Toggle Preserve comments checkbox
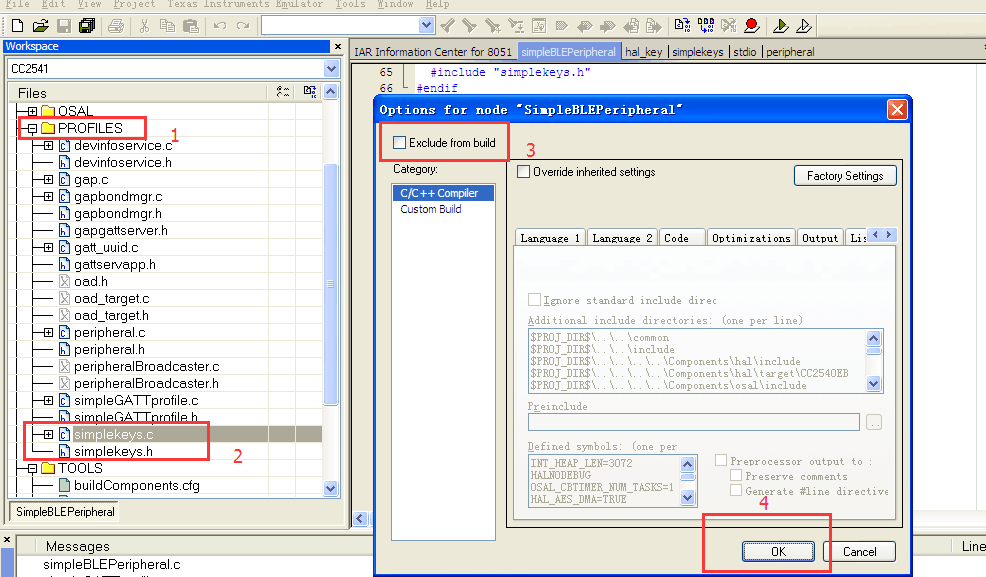Viewport: 986px width, 577px height. (736, 476)
